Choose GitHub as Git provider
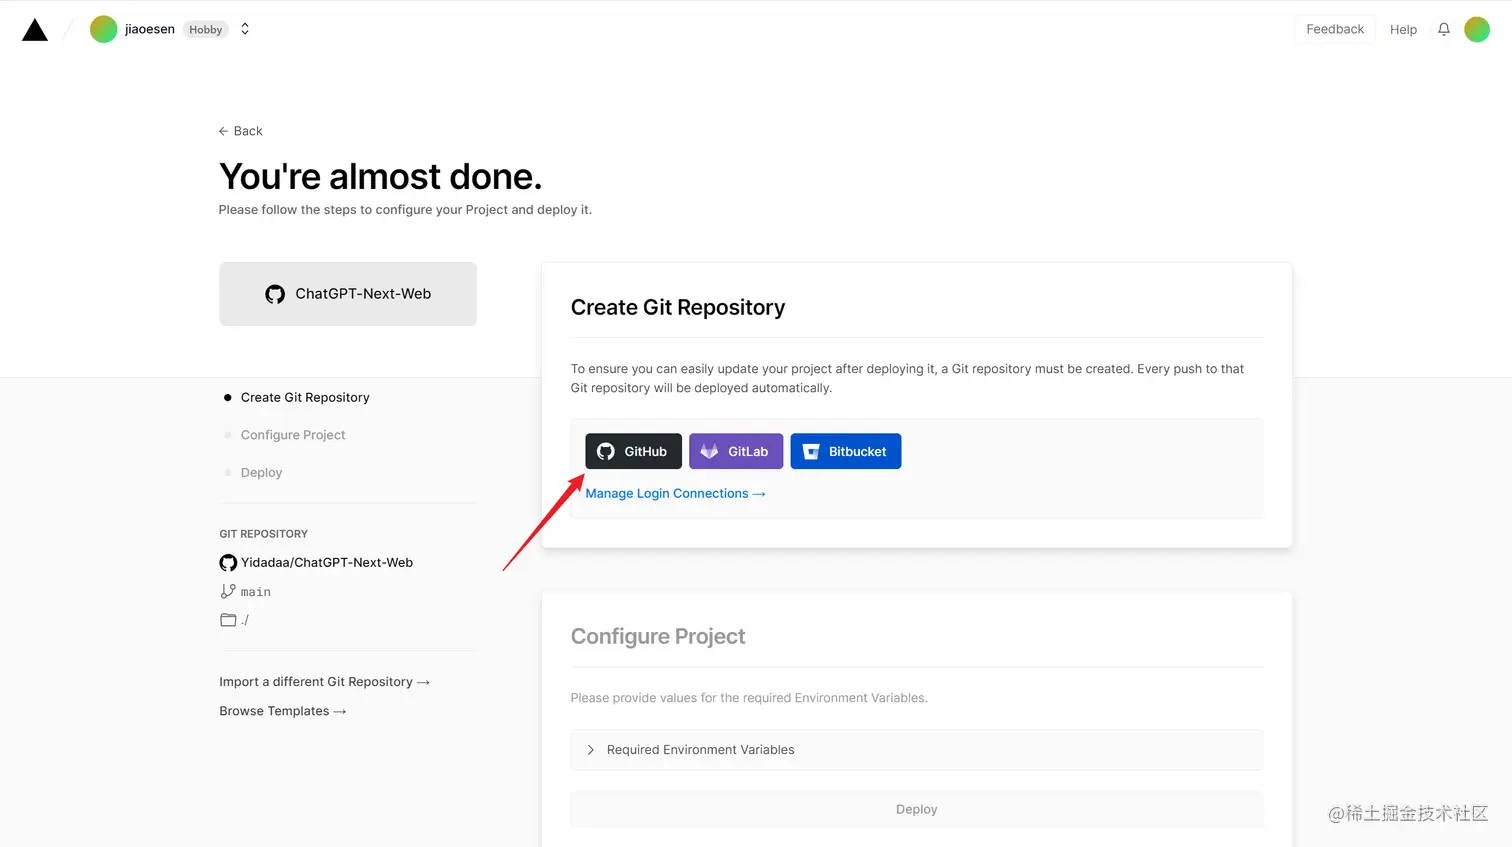The width and height of the screenshot is (1512, 847). 634,451
